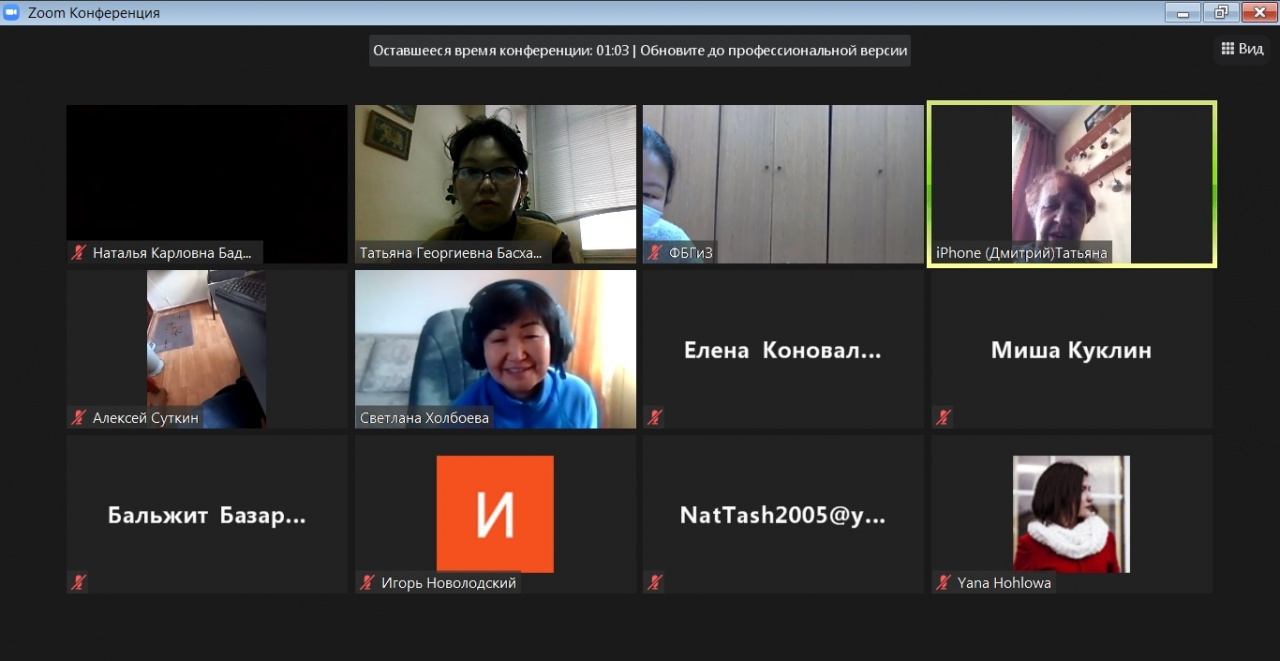The image size is (1280, 661).
Task: Click muted mic icon beside Игорь Новолодский
Action: 367,582
